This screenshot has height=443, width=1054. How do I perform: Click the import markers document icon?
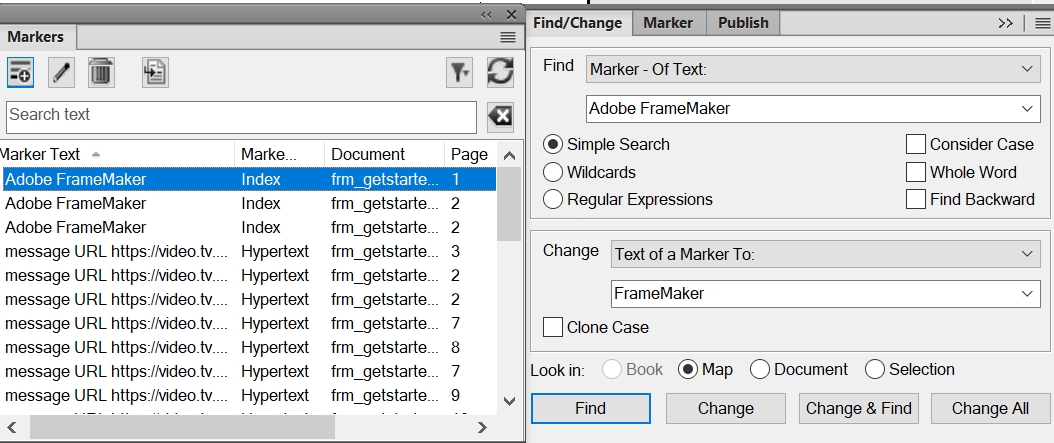point(154,71)
